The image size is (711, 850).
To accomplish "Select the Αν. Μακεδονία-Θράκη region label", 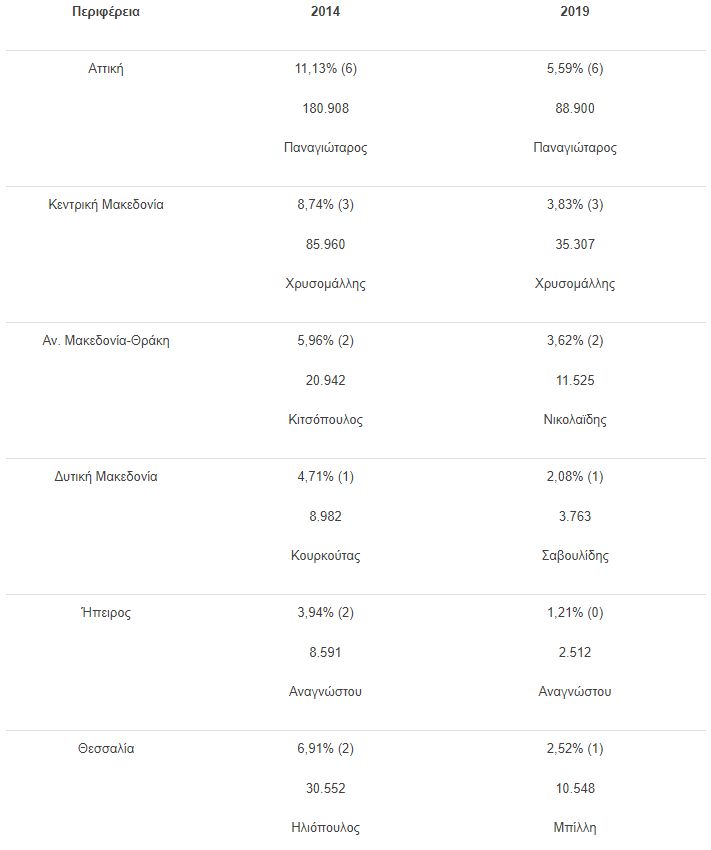I will coord(106,340).
